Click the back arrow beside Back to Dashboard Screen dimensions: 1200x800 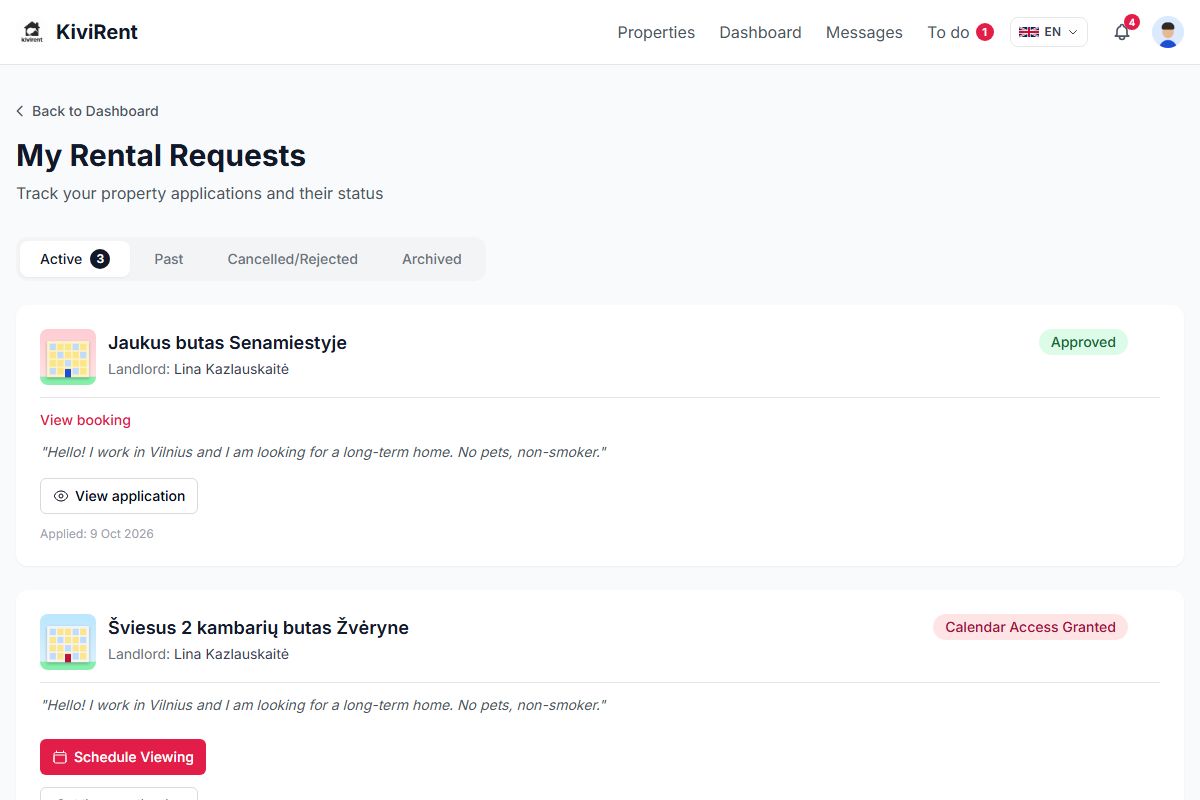pyautogui.click(x=20, y=111)
